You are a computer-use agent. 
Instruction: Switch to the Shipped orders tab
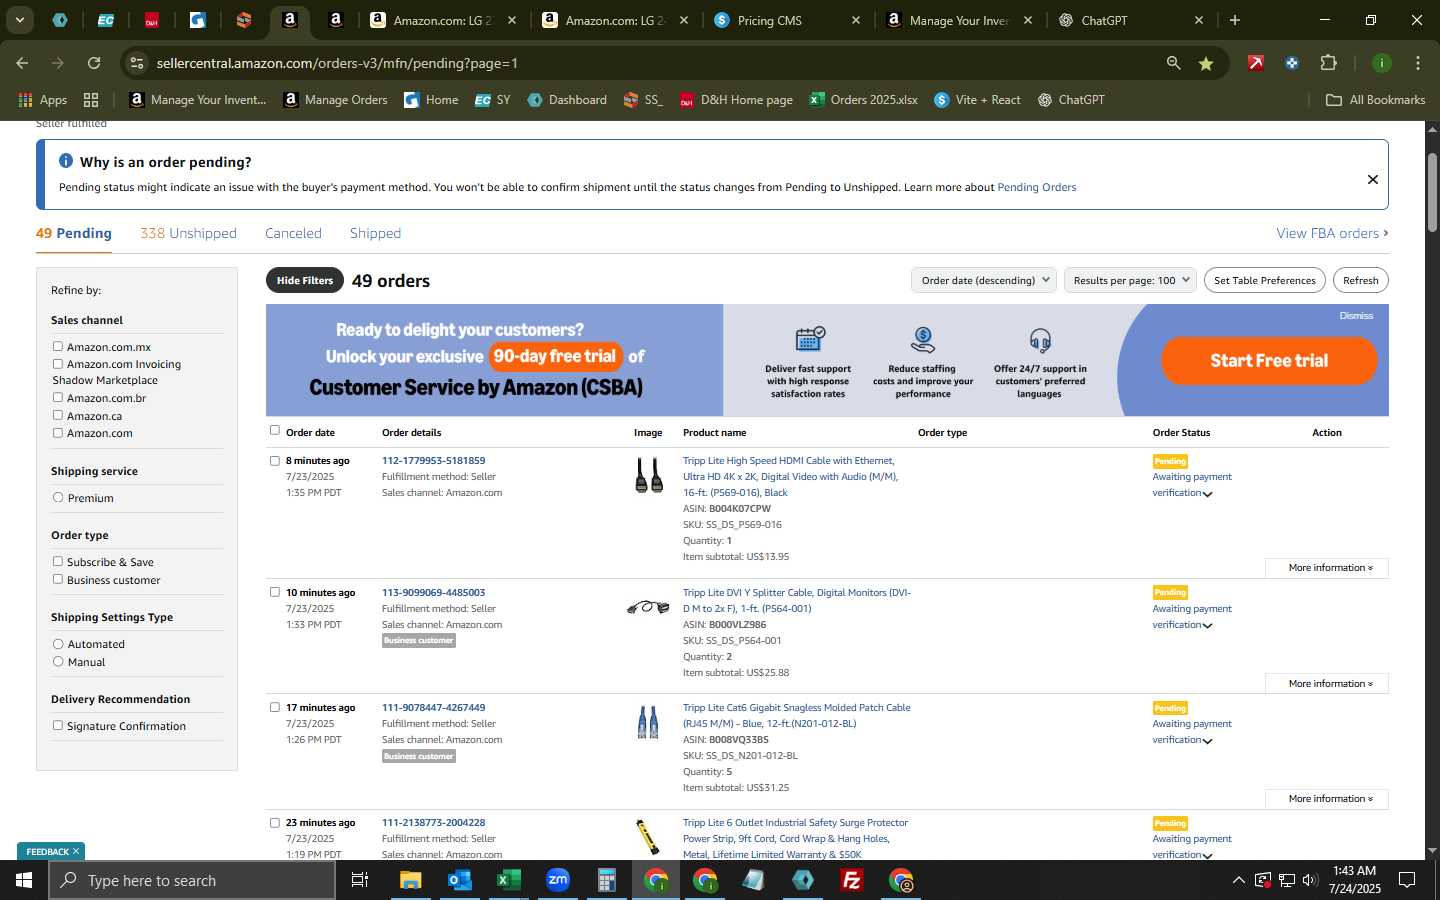[x=375, y=233]
